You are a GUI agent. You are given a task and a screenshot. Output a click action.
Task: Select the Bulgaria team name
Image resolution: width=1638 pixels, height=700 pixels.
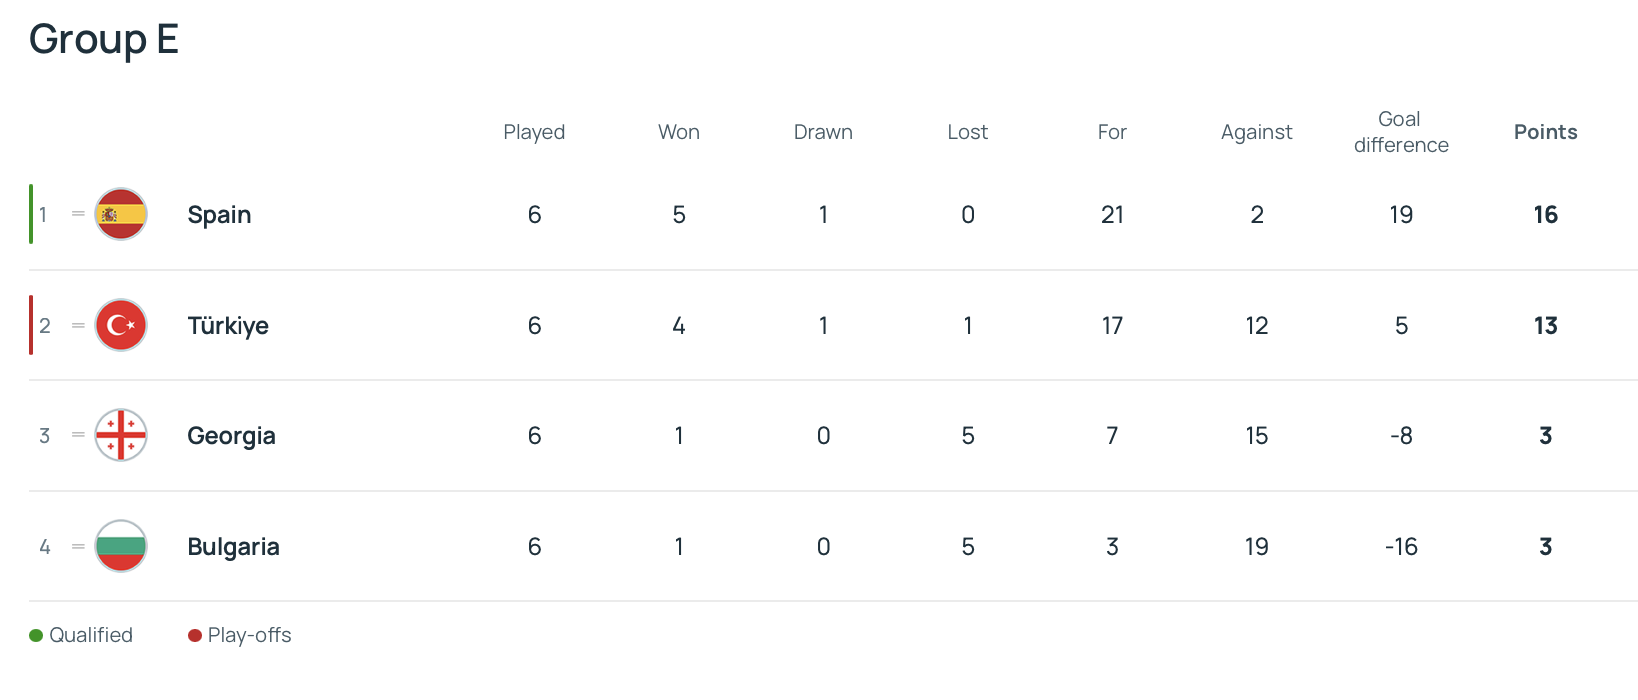pos(233,547)
